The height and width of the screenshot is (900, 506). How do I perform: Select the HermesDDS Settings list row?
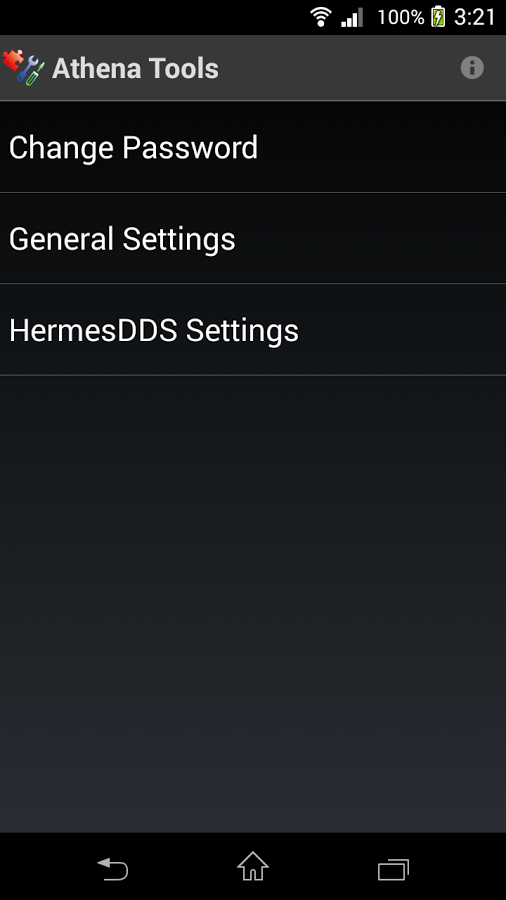[253, 329]
